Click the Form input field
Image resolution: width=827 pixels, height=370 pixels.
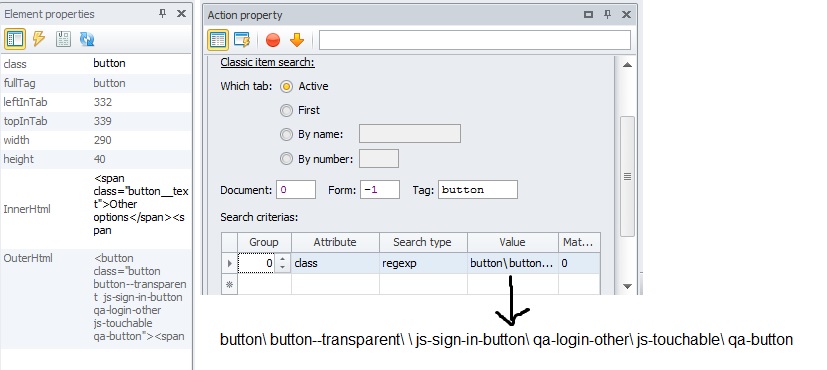tap(380, 190)
